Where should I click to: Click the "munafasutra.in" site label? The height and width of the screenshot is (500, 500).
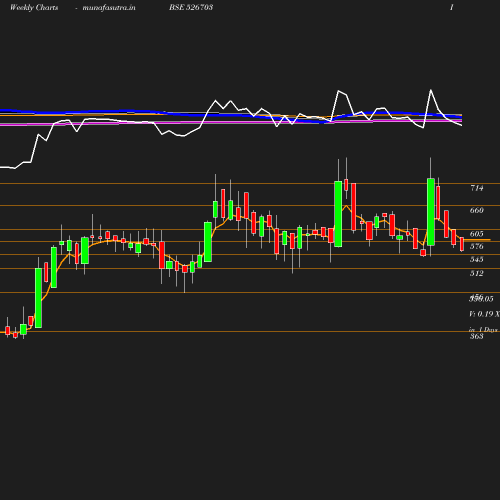pyautogui.click(x=109, y=7)
